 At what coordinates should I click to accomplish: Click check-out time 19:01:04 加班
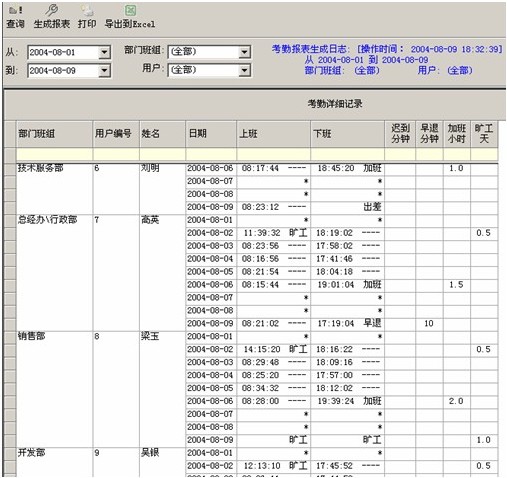[x=347, y=285]
